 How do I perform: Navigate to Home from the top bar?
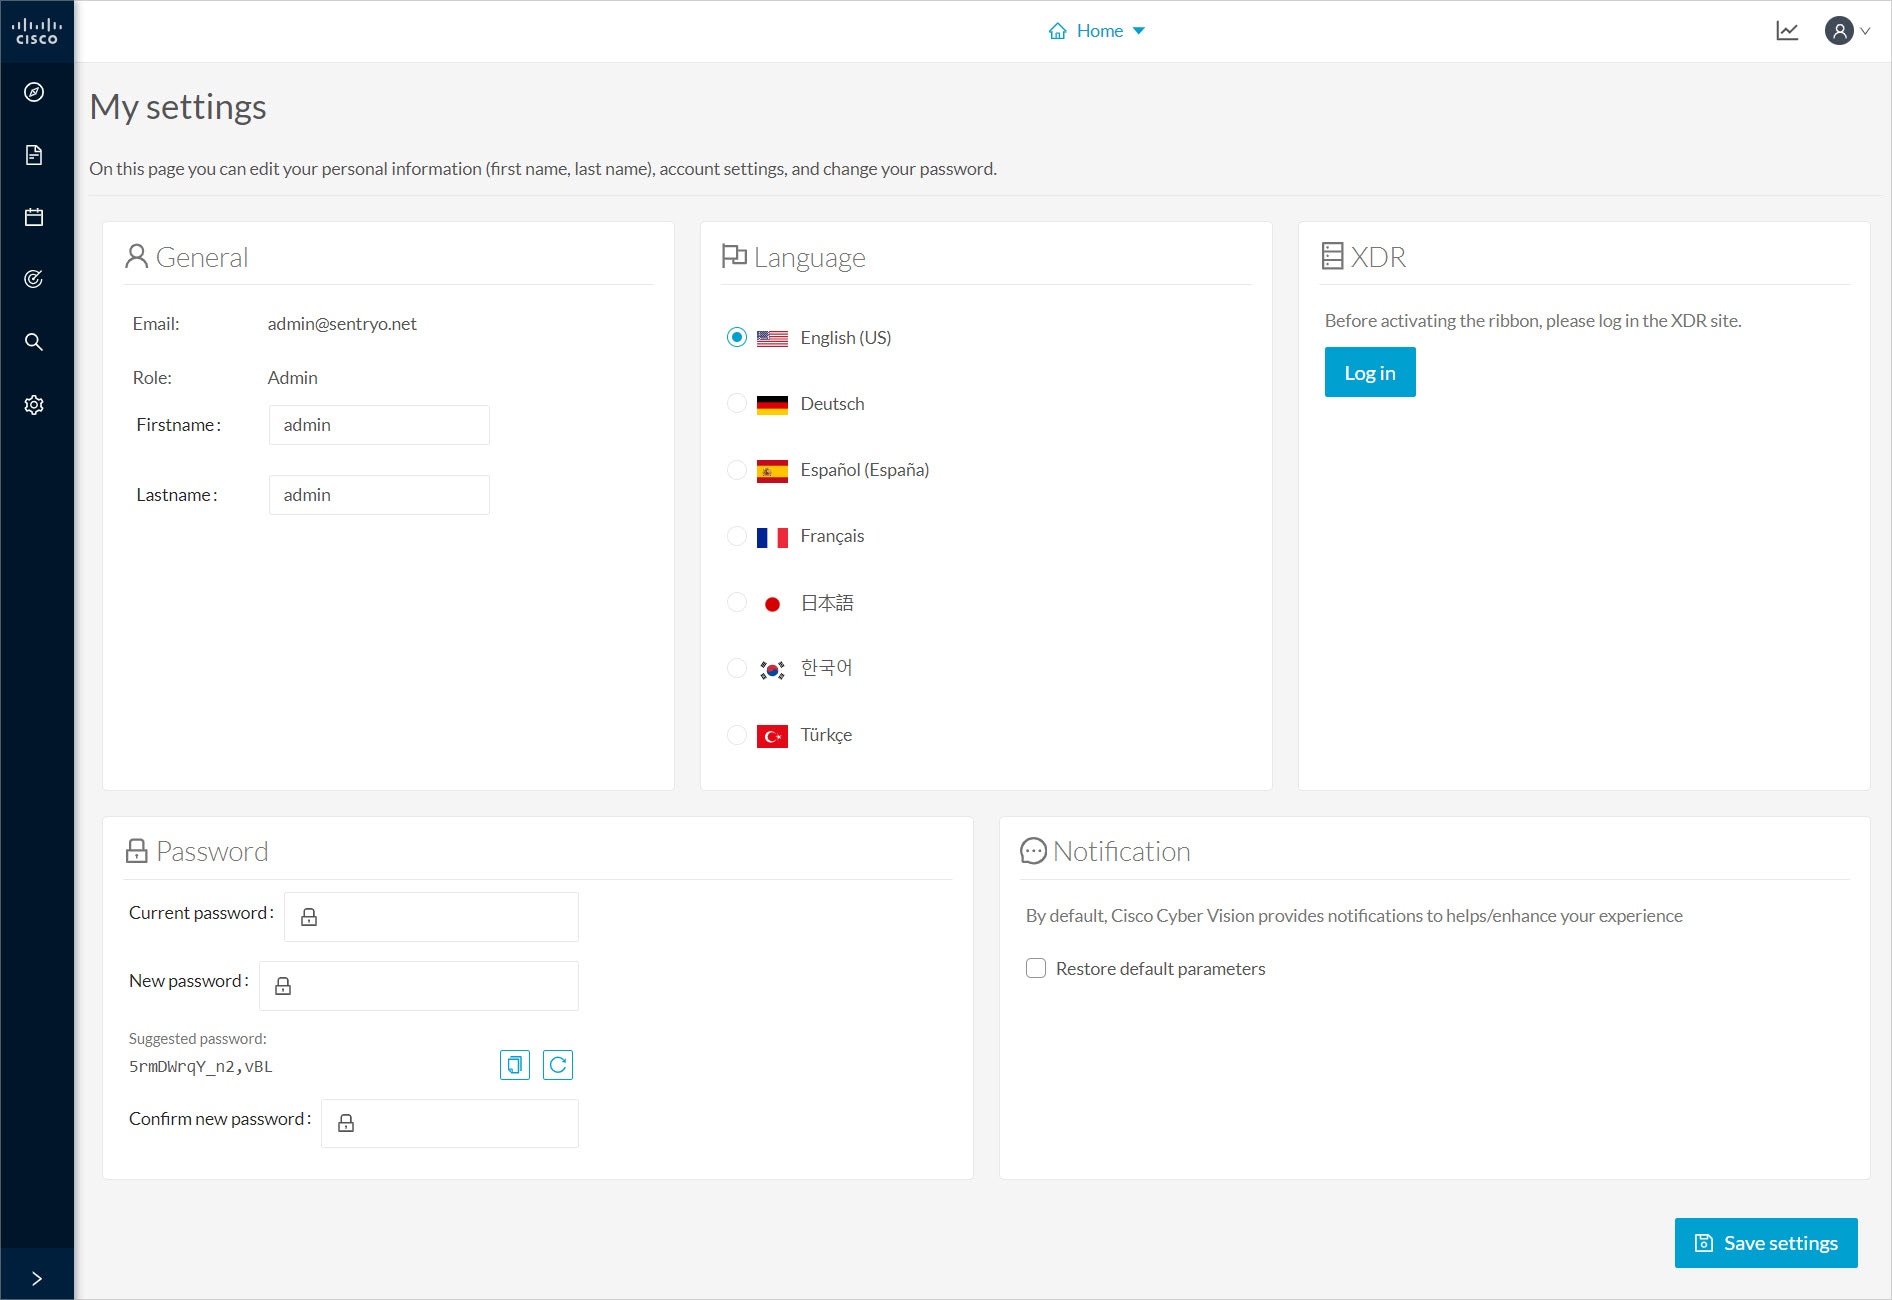point(1100,30)
